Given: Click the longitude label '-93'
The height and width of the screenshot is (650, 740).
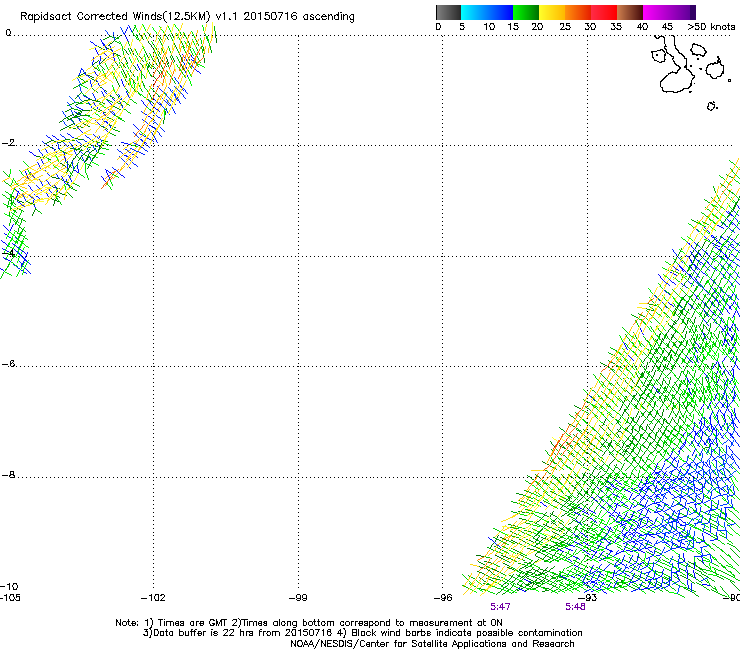Looking at the screenshot, I should pos(588,598).
